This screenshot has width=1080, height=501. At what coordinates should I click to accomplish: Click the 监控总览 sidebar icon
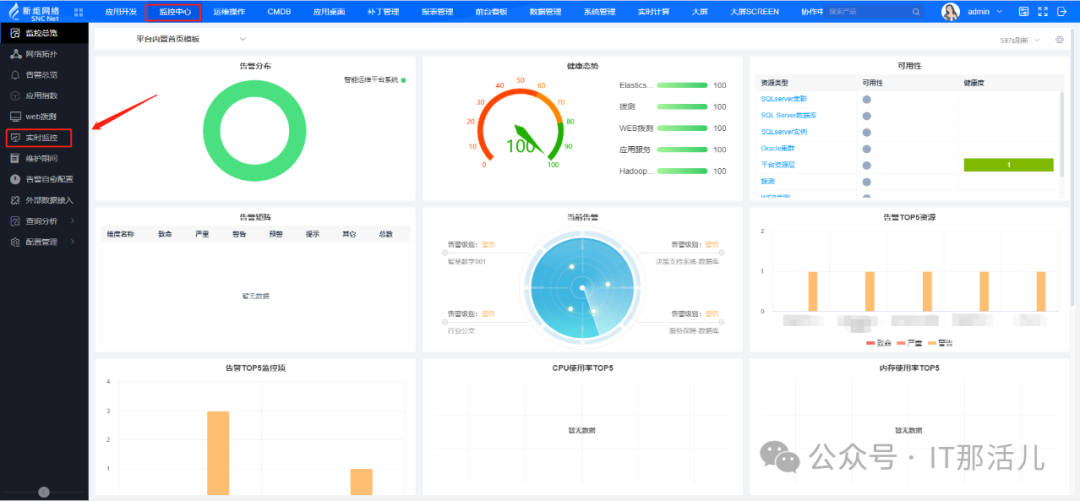[x=14, y=33]
